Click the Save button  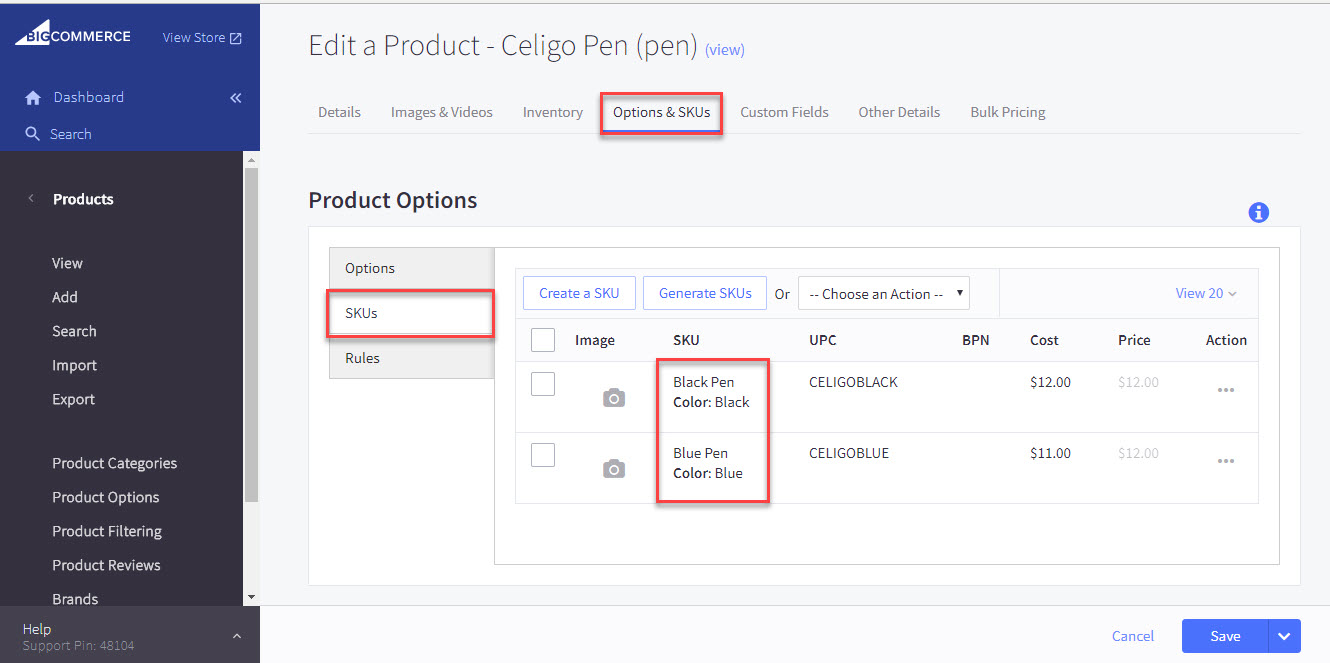click(1225, 636)
